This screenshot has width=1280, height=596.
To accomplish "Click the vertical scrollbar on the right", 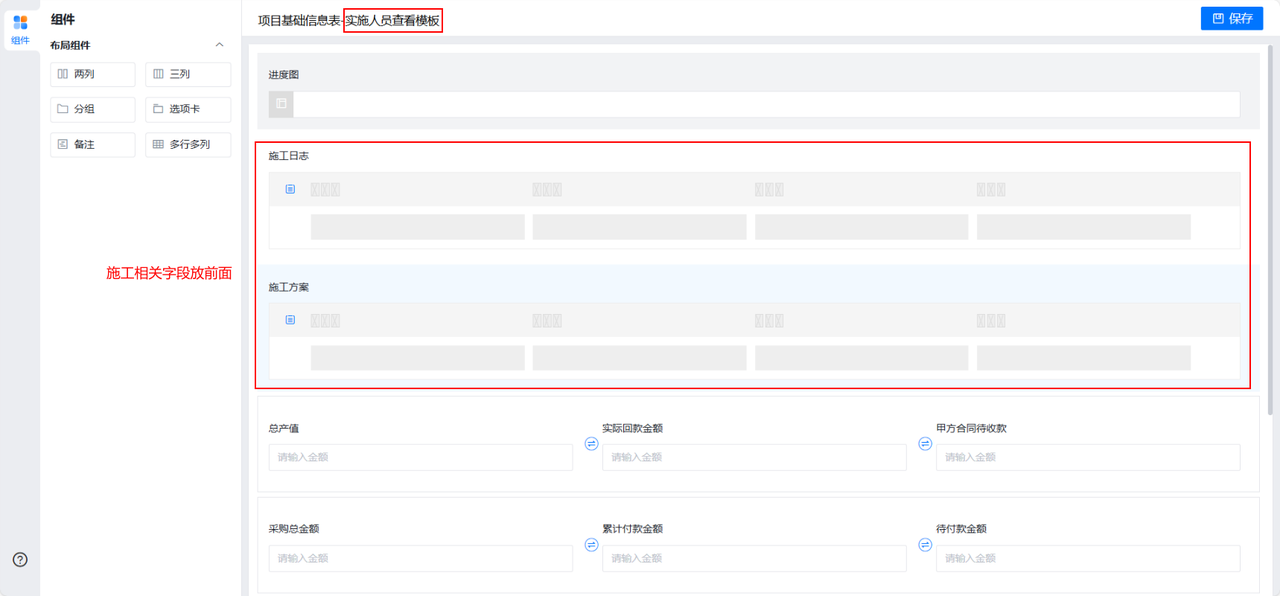I will tap(1272, 230).
